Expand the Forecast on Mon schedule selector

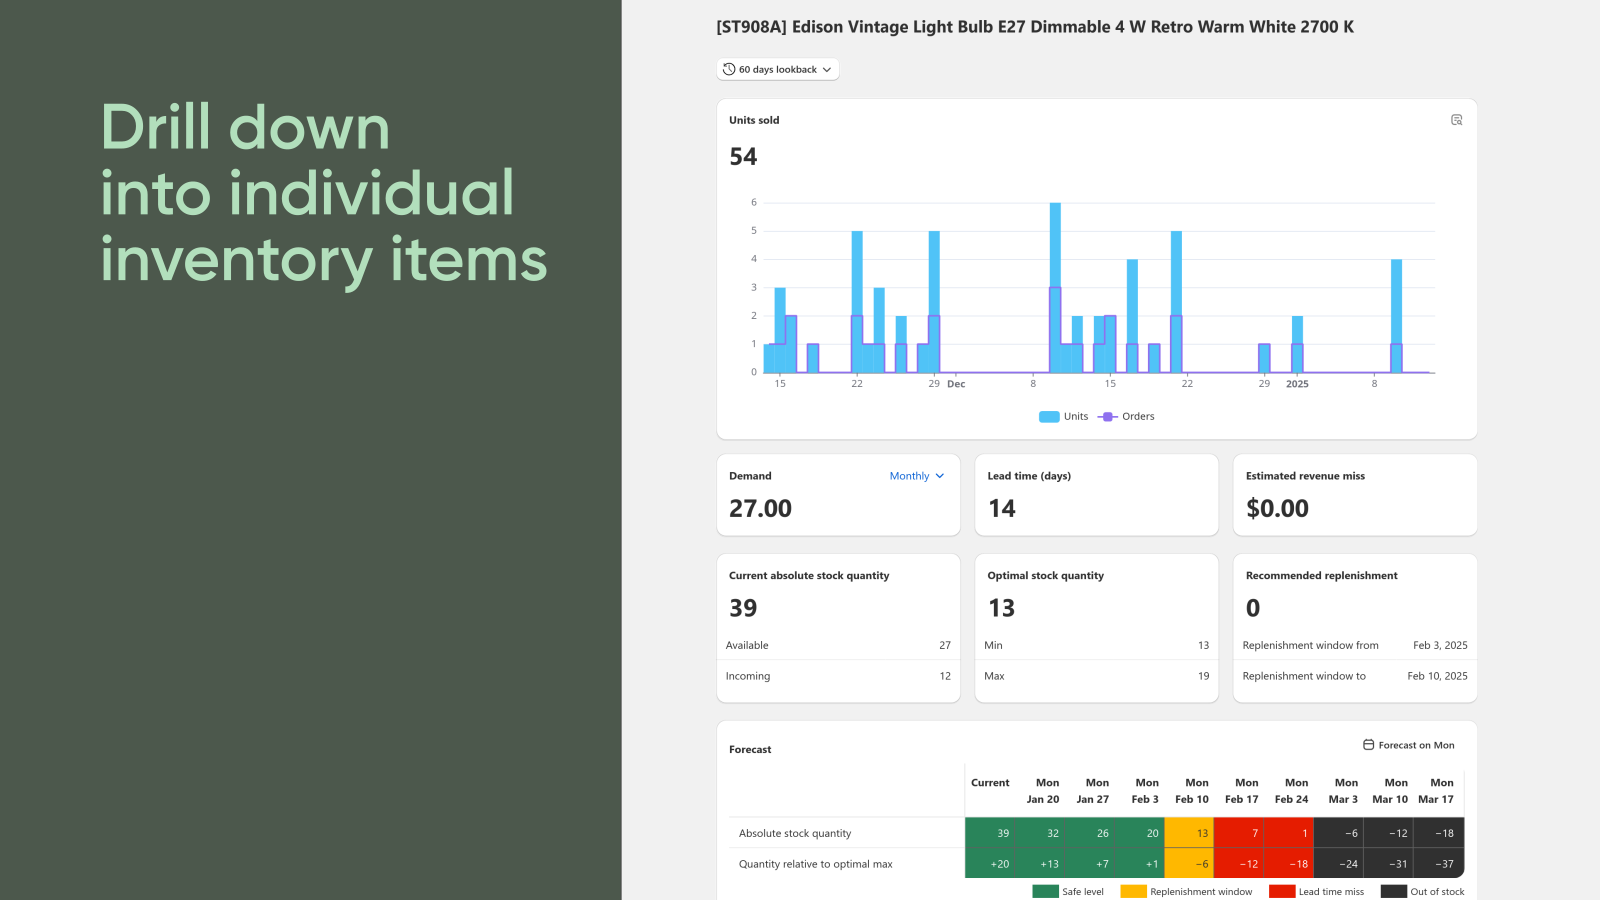pyautogui.click(x=1408, y=745)
